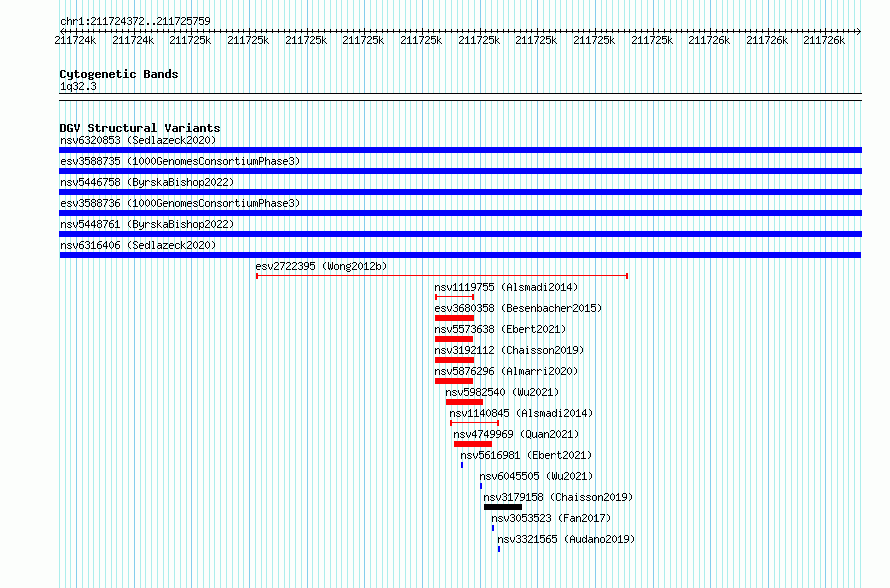Click the black bar under nsv3179158

(503, 507)
